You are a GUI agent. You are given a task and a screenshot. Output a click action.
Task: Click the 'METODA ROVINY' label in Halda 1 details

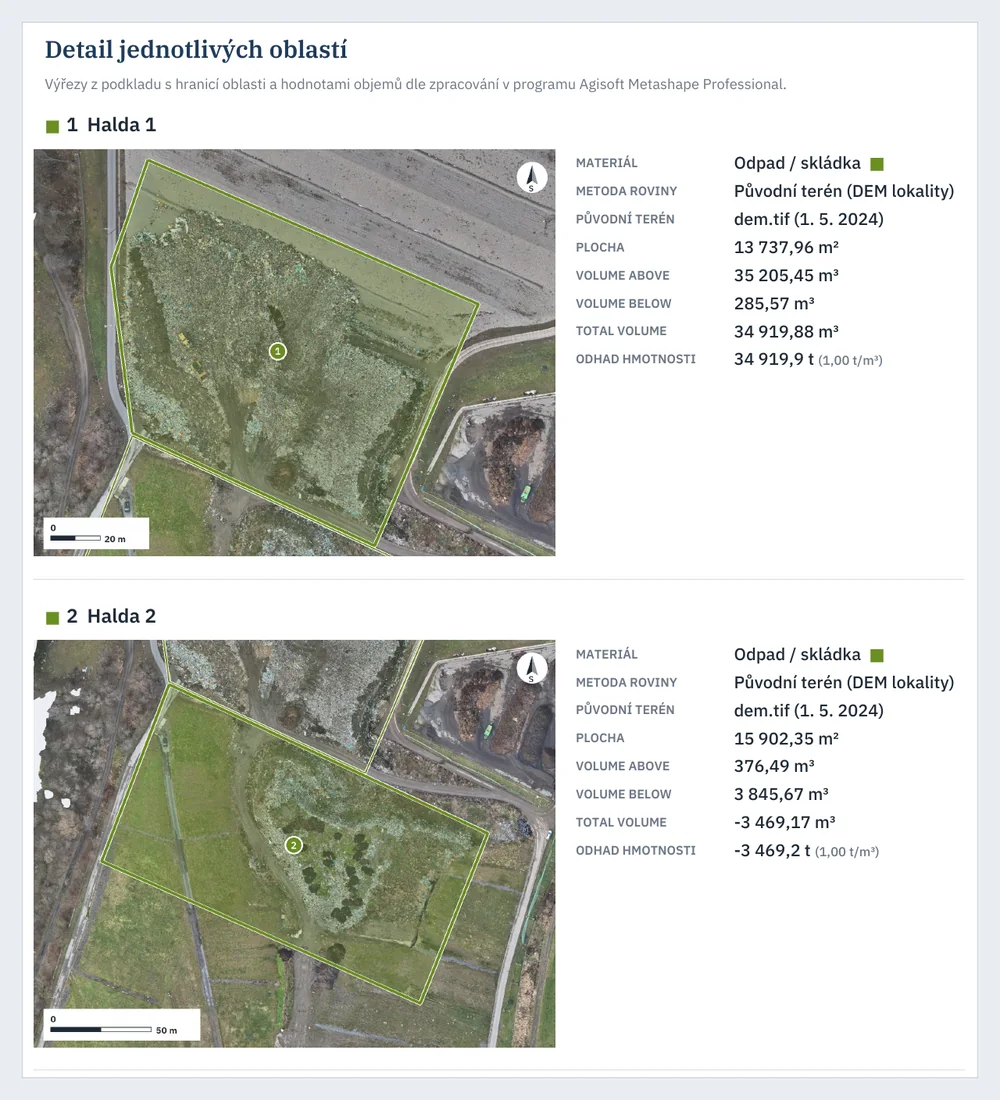coord(627,191)
